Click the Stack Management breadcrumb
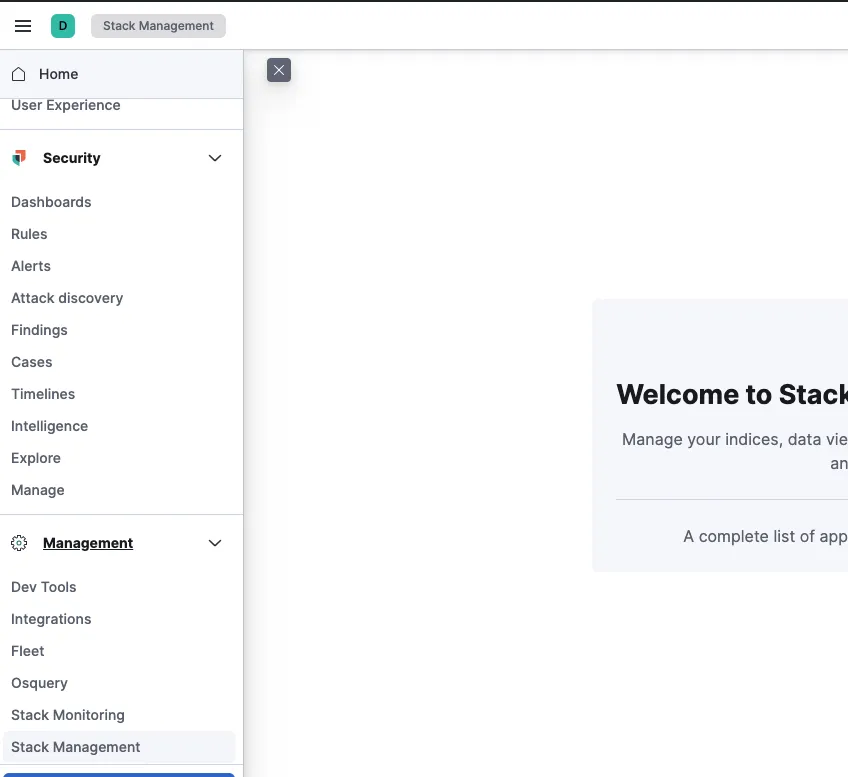The width and height of the screenshot is (848, 777). [x=158, y=26]
